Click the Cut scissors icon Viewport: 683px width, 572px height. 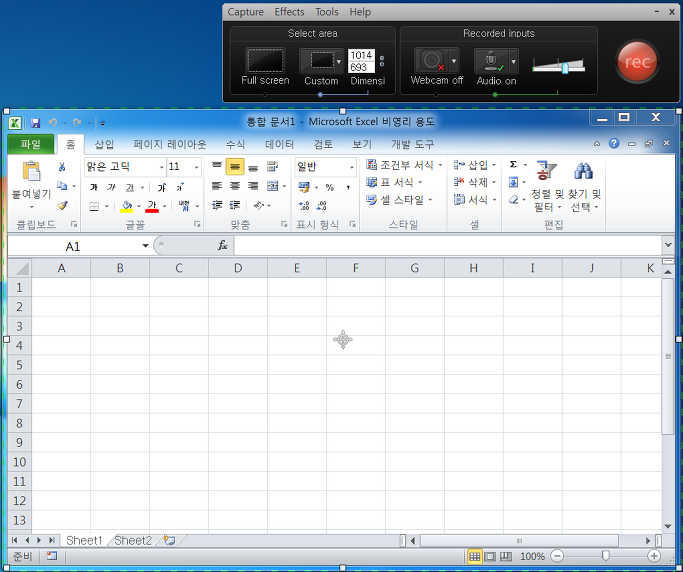62,166
